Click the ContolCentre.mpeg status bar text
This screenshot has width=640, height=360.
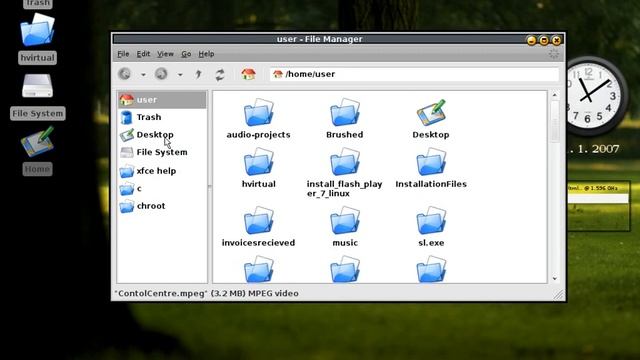coord(207,293)
